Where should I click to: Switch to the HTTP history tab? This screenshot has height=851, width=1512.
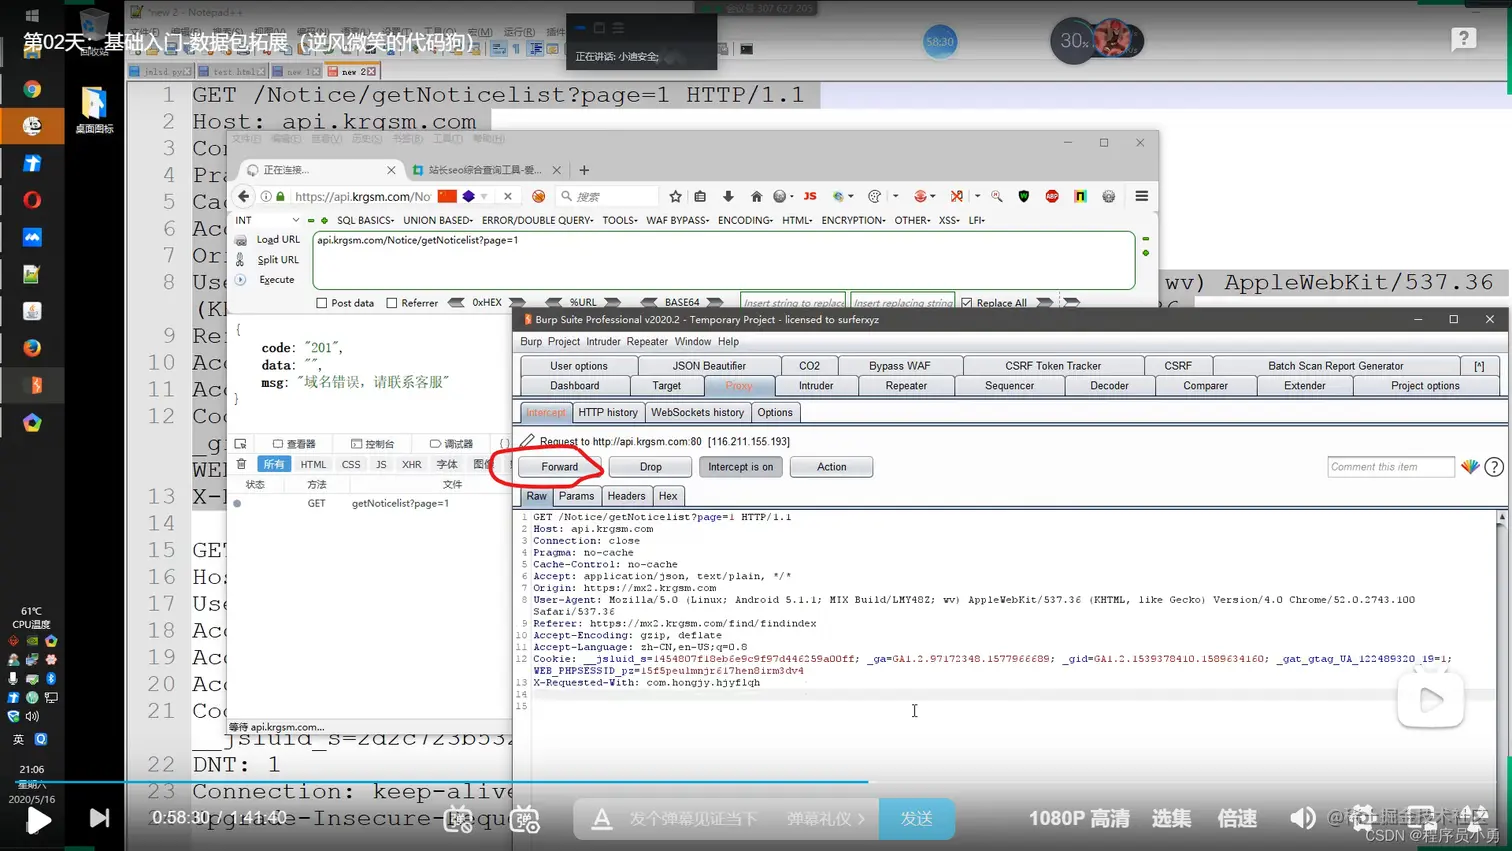pos(607,412)
